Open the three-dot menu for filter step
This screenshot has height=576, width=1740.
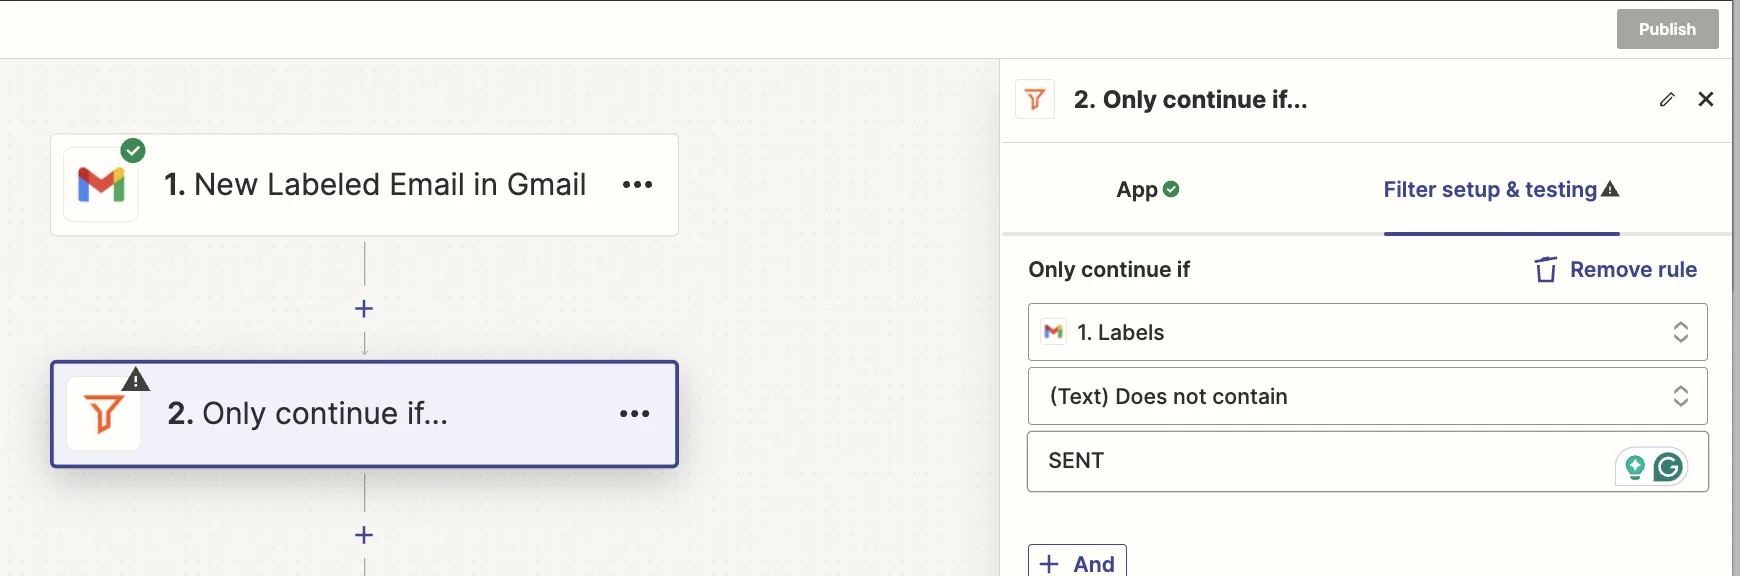coord(634,414)
